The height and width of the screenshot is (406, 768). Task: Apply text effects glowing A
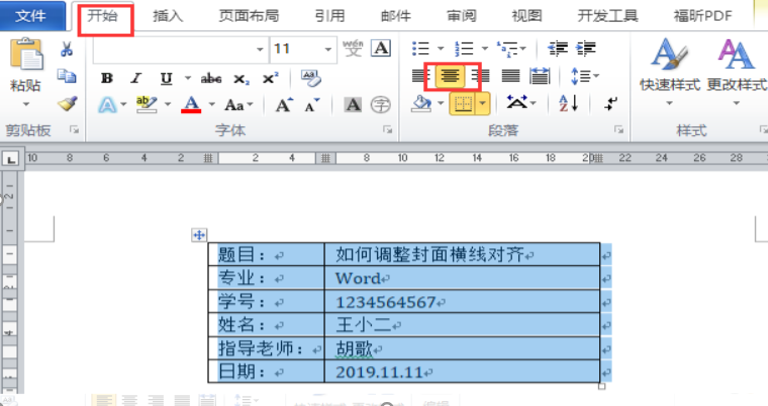point(107,105)
